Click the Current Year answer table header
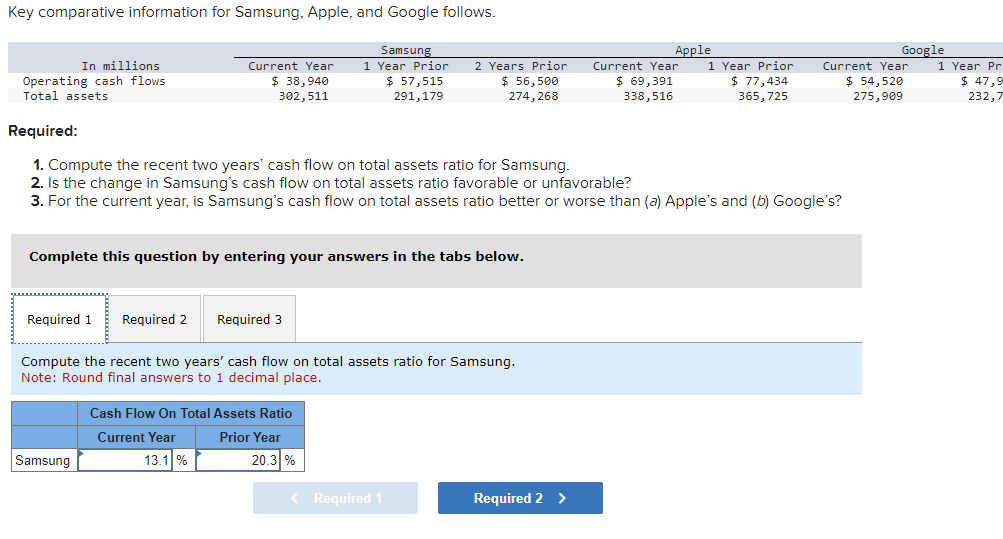The height and width of the screenshot is (539, 1003). 136,437
